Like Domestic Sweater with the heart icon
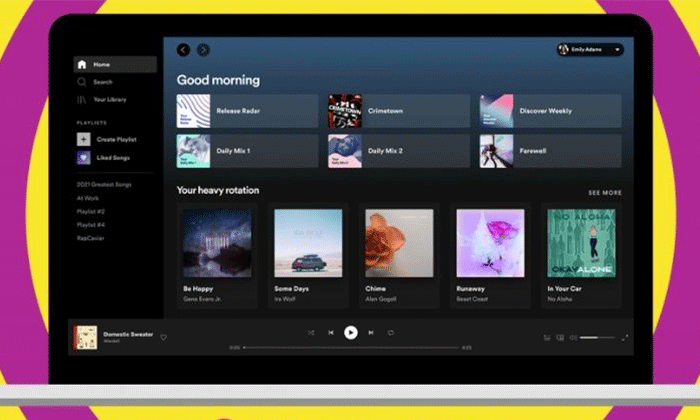700x420 pixels. tap(163, 337)
